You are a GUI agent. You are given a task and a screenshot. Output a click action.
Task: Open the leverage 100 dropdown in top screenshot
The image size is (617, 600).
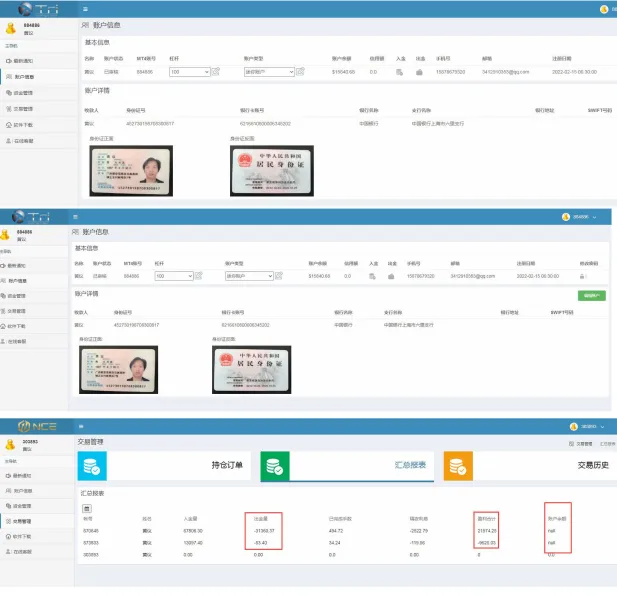click(x=190, y=72)
